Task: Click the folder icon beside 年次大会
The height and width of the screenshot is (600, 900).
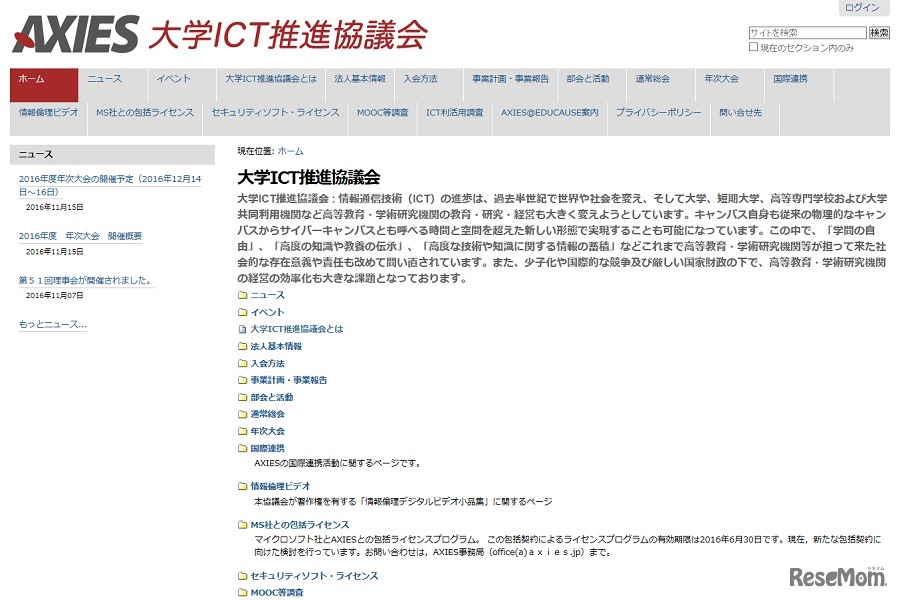Action: (x=243, y=431)
